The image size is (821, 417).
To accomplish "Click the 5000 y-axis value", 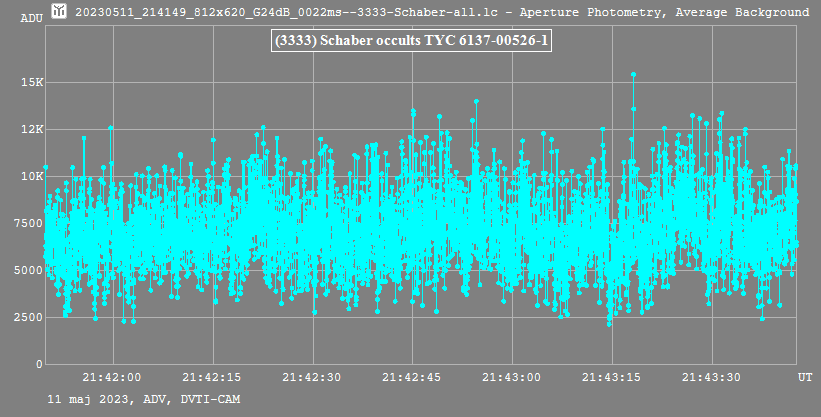I will 29,270.
